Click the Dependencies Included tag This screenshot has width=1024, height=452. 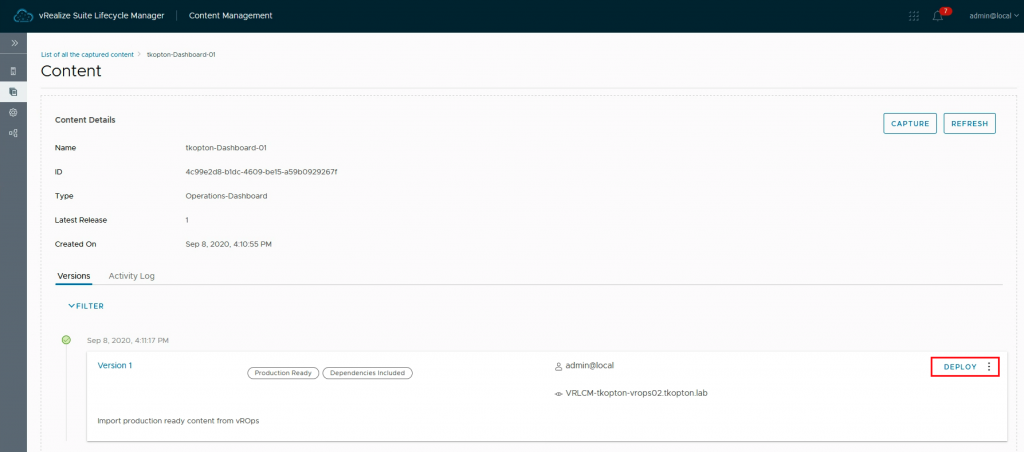pos(368,373)
